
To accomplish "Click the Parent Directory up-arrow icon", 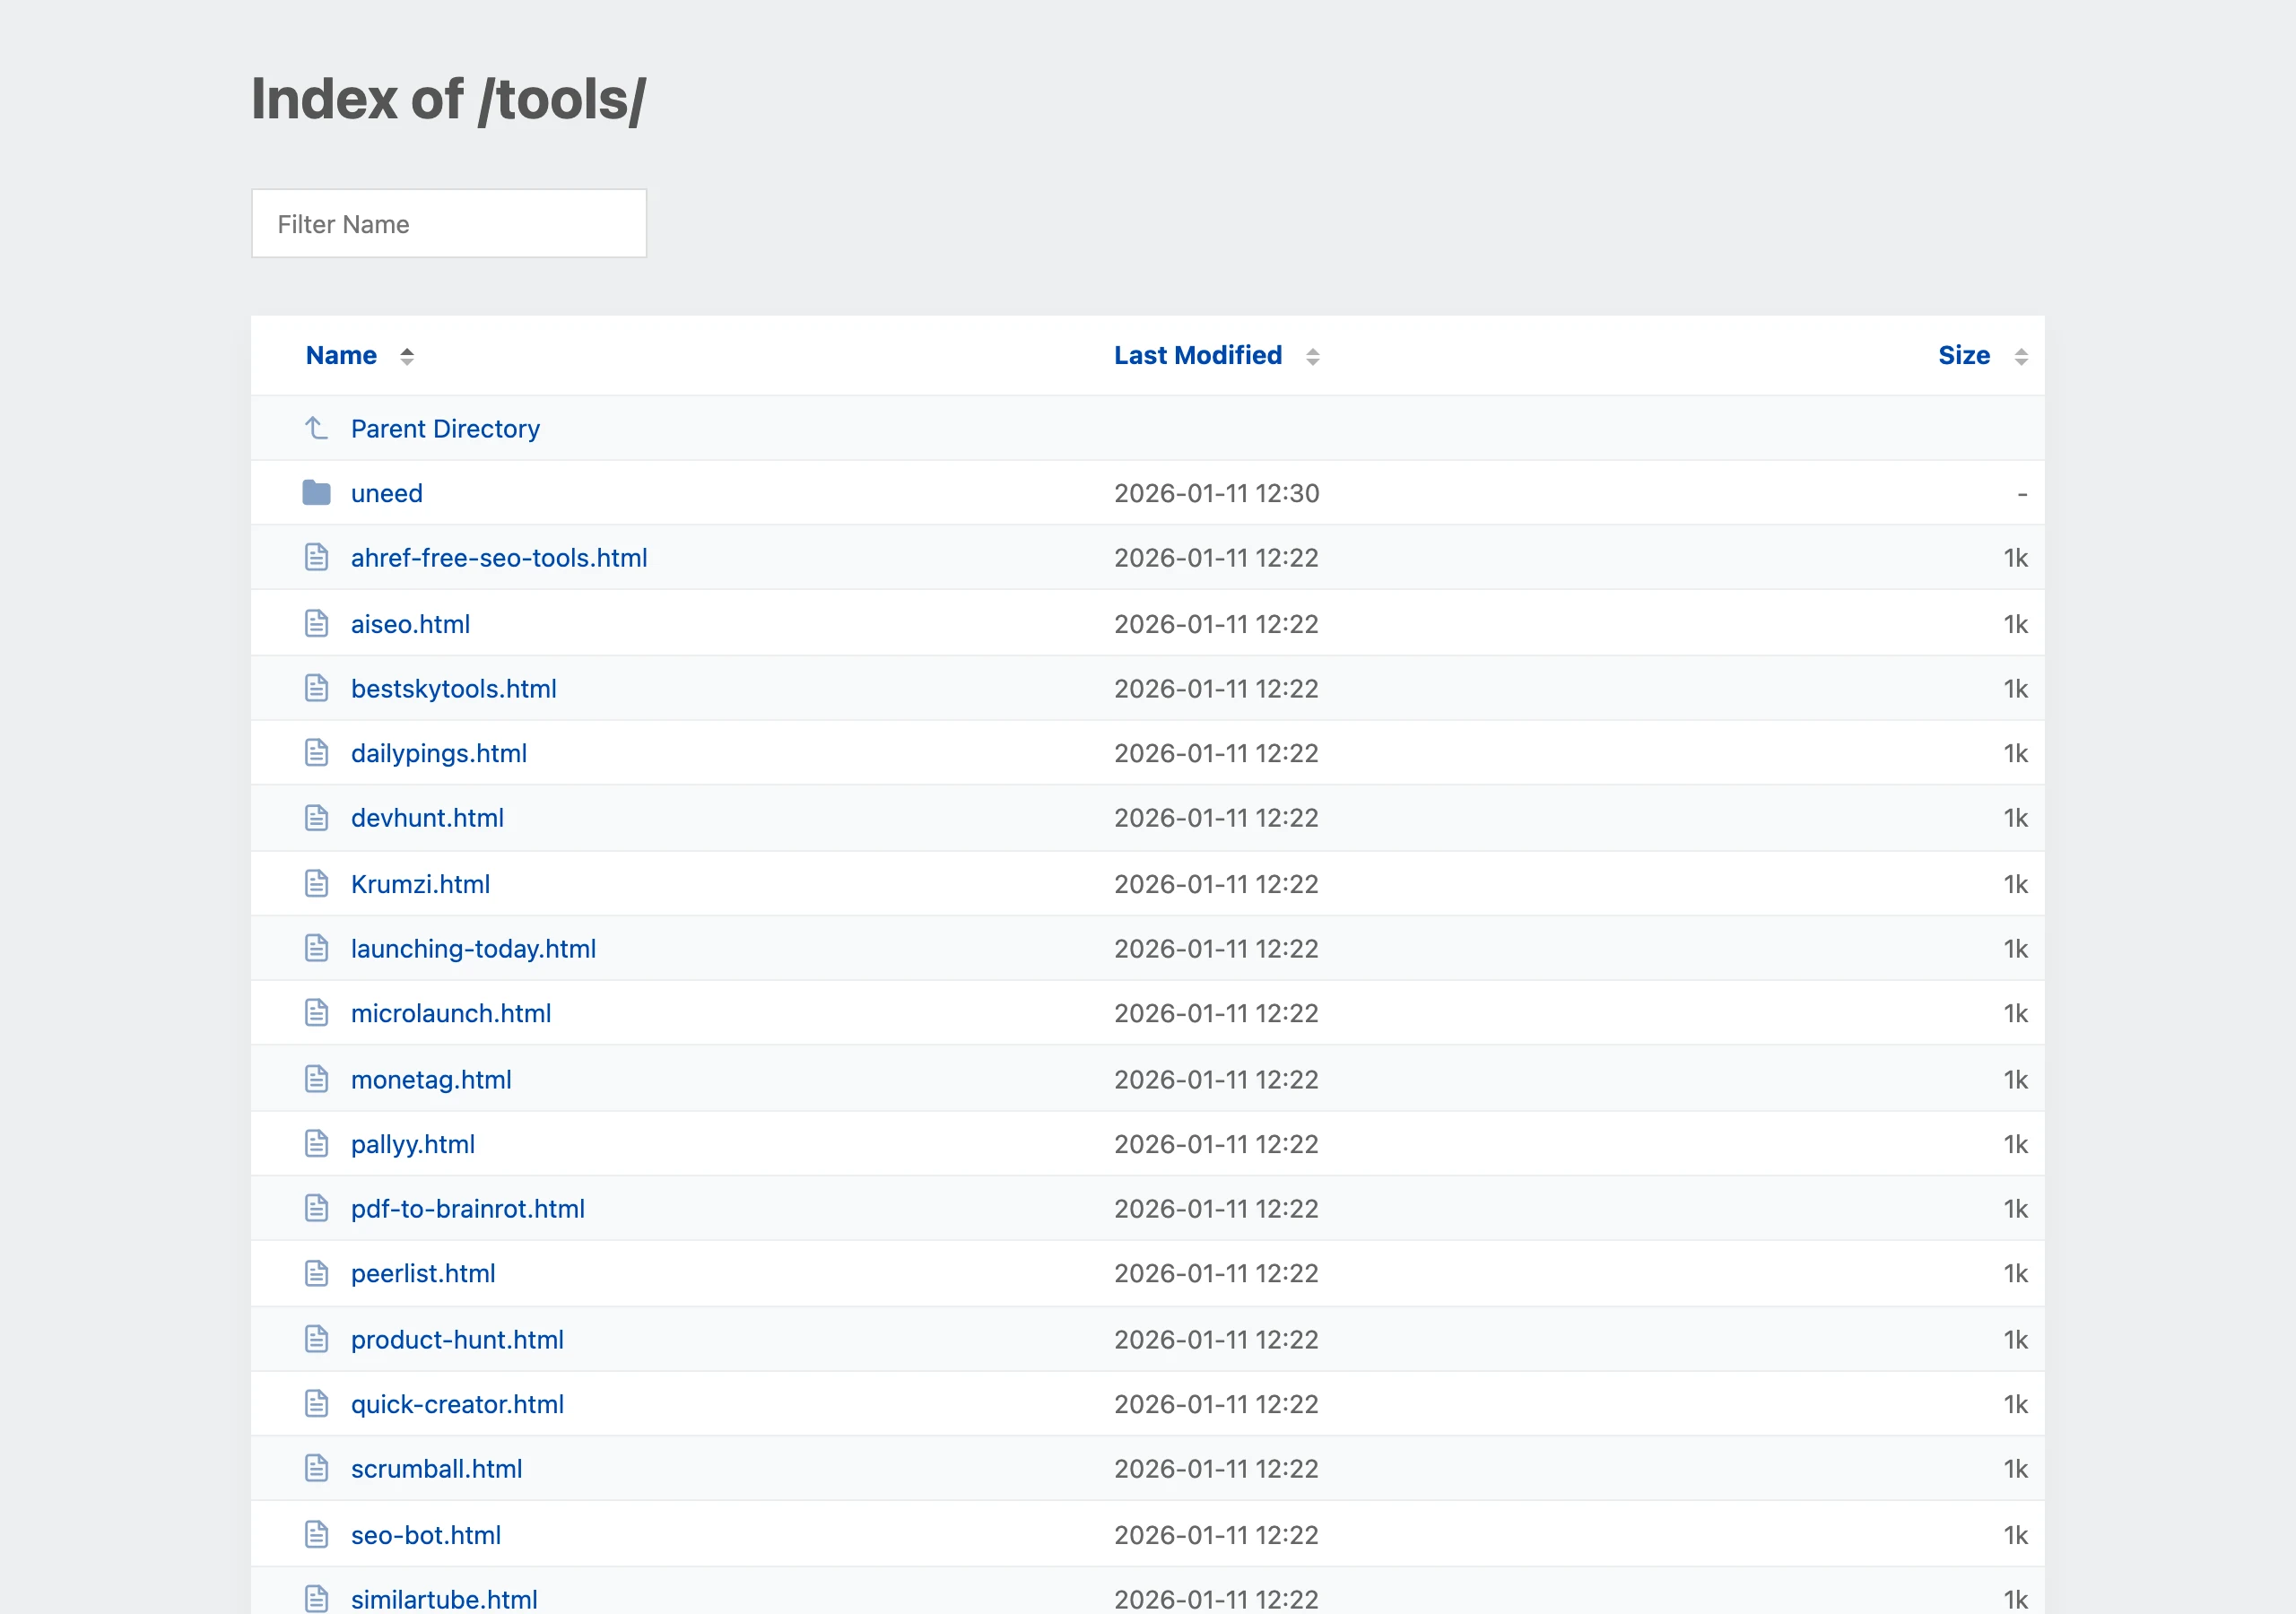I will (x=316, y=428).
